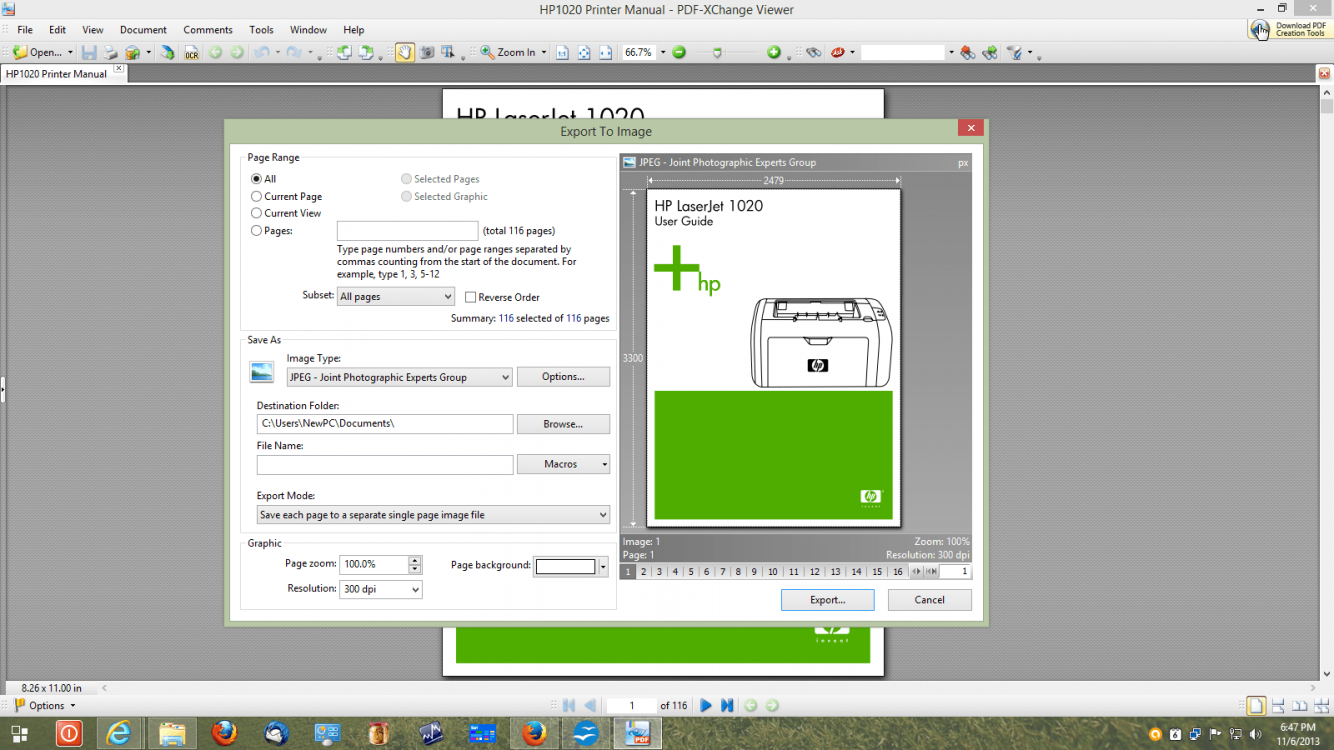Click the green zoom out minus icon
Image resolution: width=1334 pixels, height=750 pixels.
coord(679,52)
